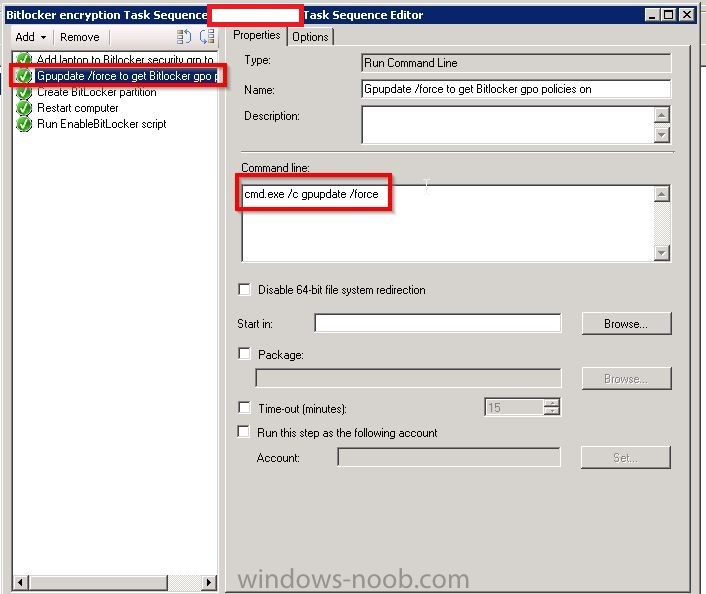
Task: Click inside the Command line text box
Action: (448, 223)
